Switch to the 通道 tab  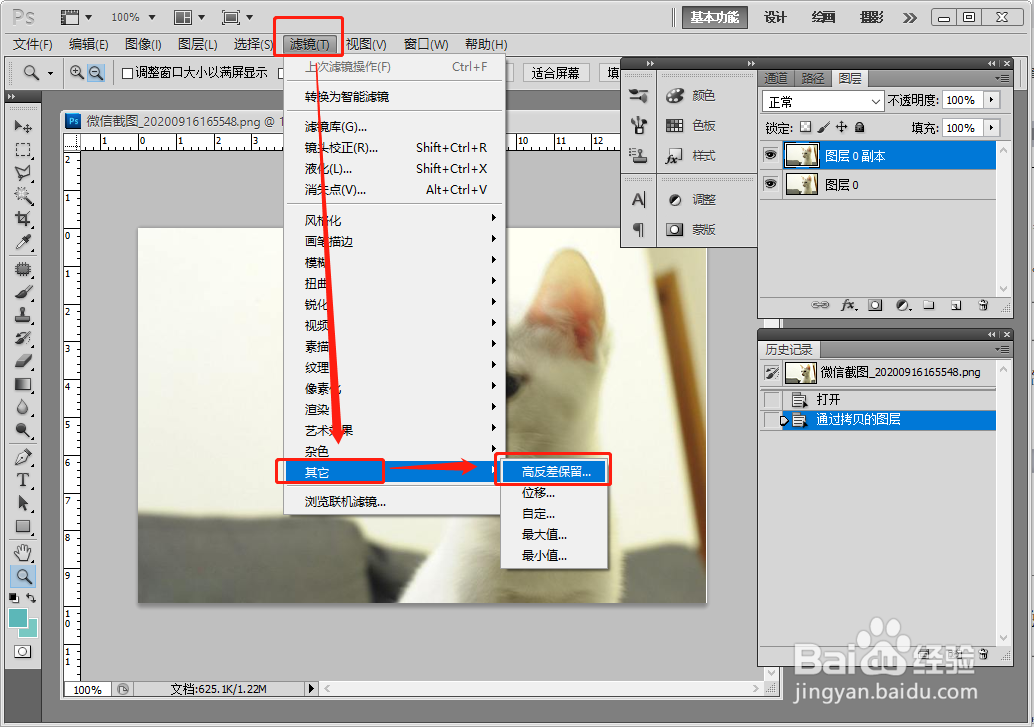pos(776,79)
